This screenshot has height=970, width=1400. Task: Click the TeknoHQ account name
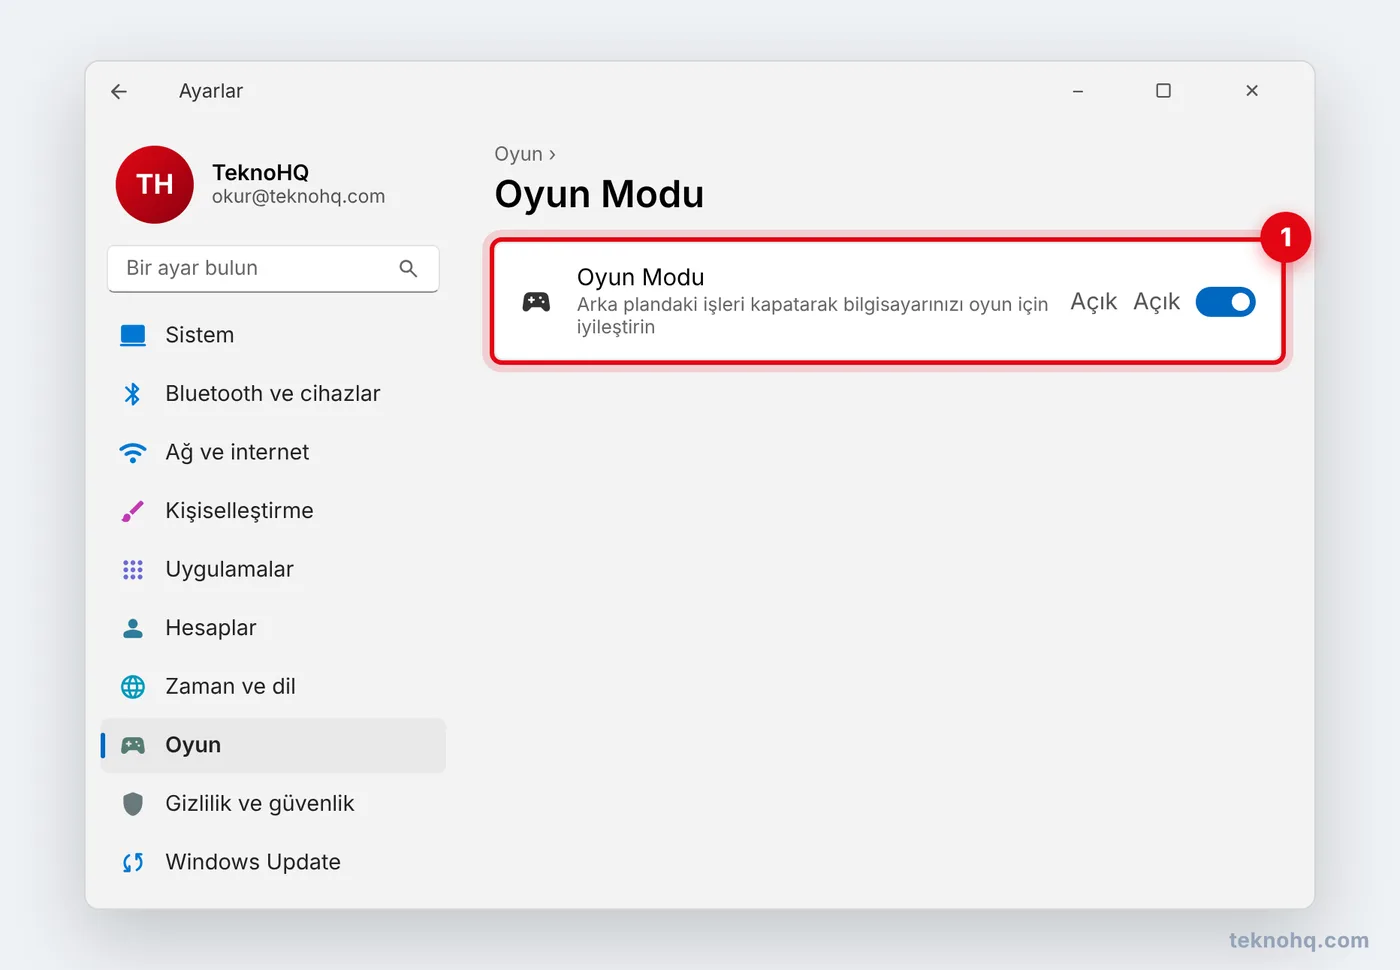coord(260,173)
